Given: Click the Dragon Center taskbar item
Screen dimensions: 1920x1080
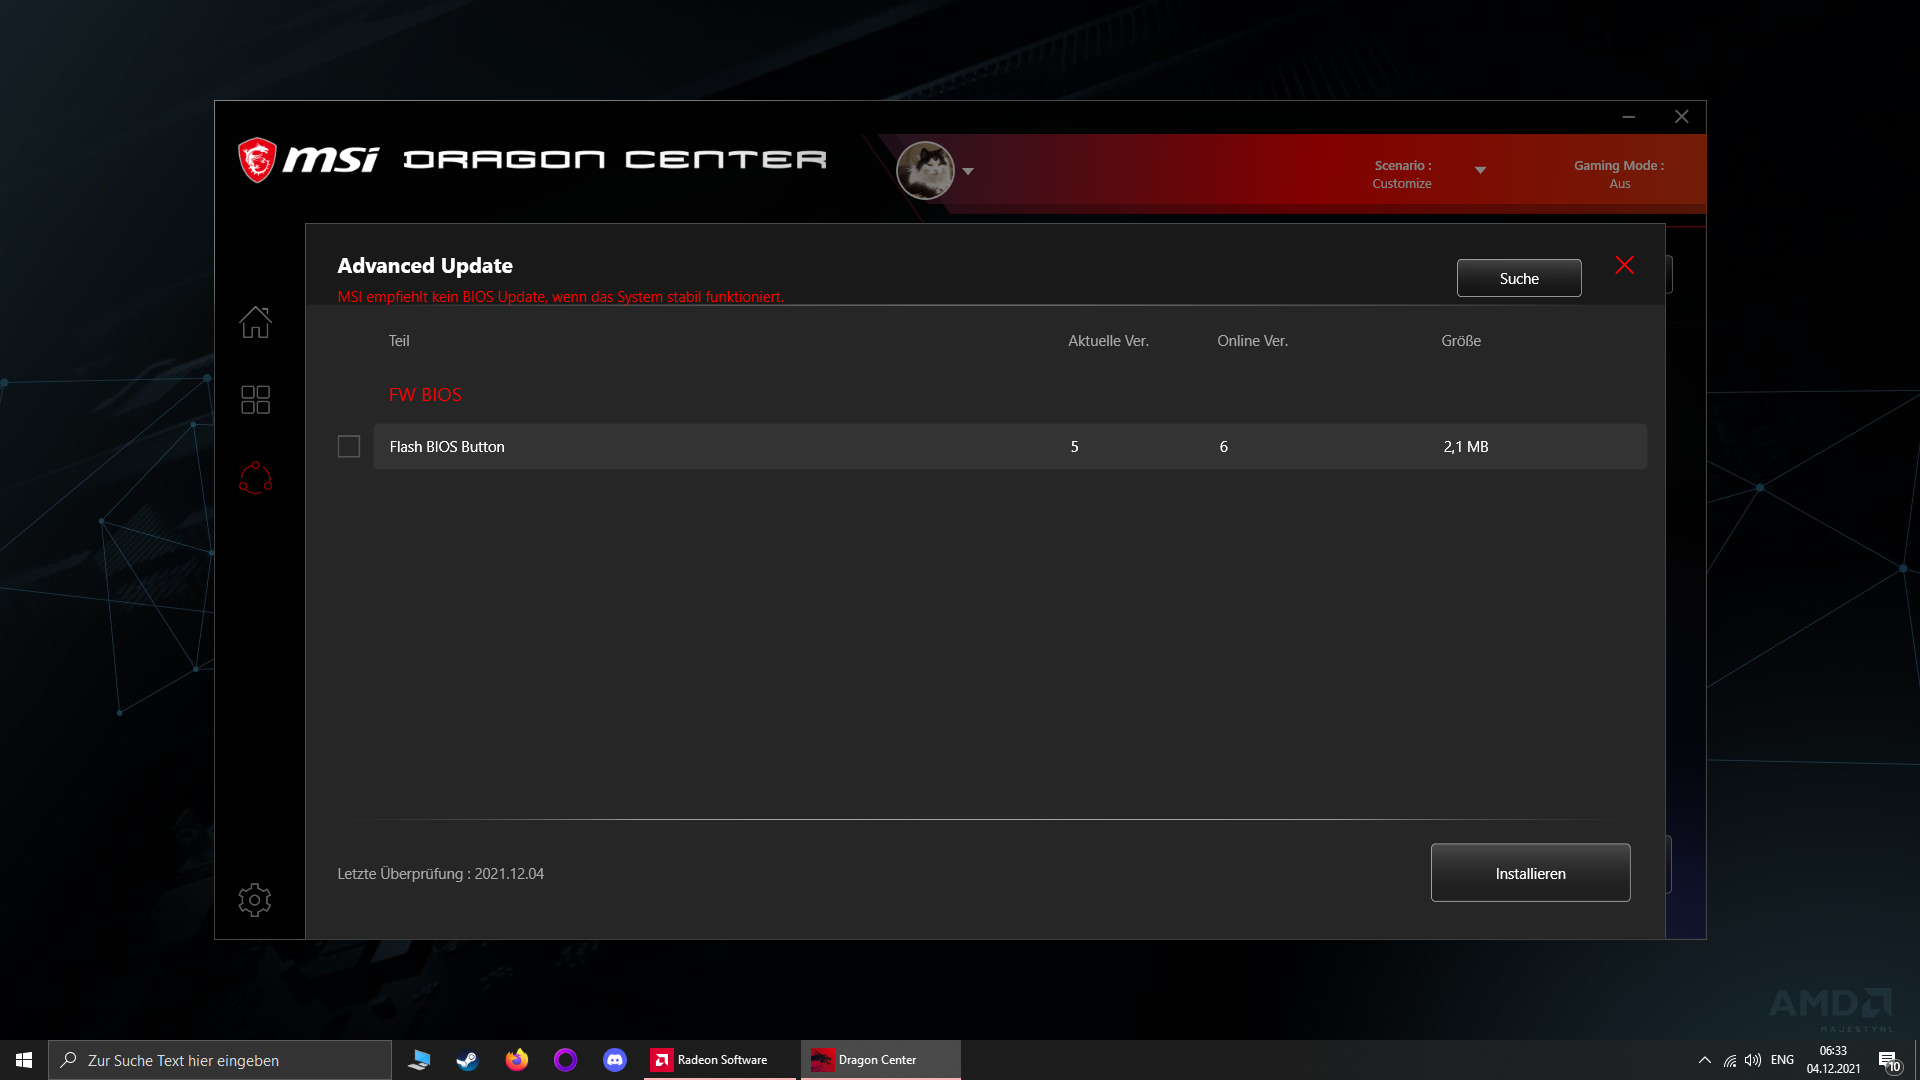Looking at the screenshot, I should click(x=865, y=1060).
